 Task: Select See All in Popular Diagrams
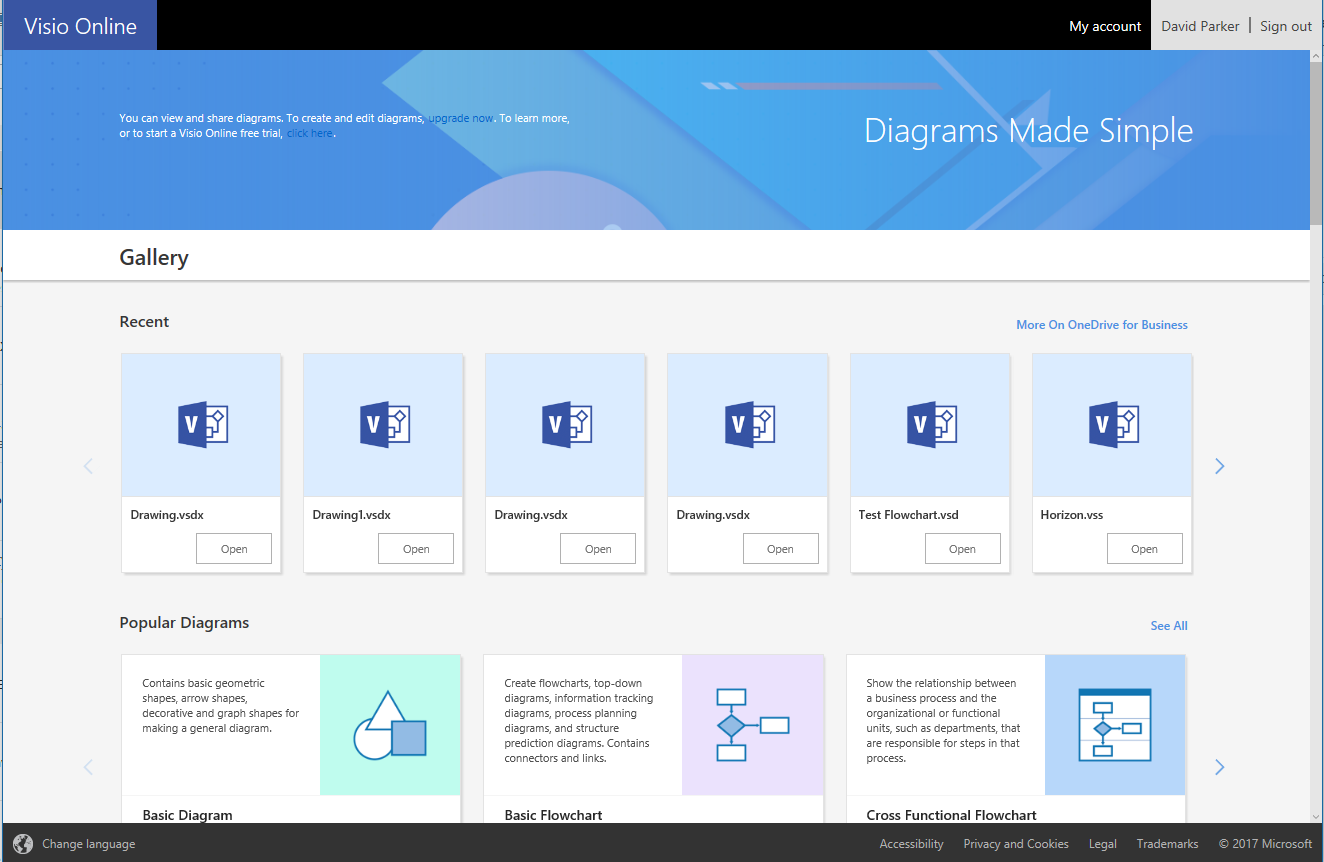tap(1168, 625)
